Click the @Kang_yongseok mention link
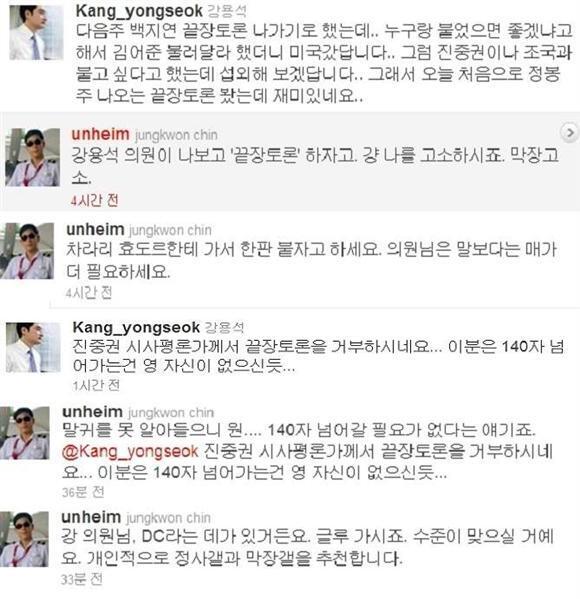Screen dimensions: 580x599 click(130, 451)
